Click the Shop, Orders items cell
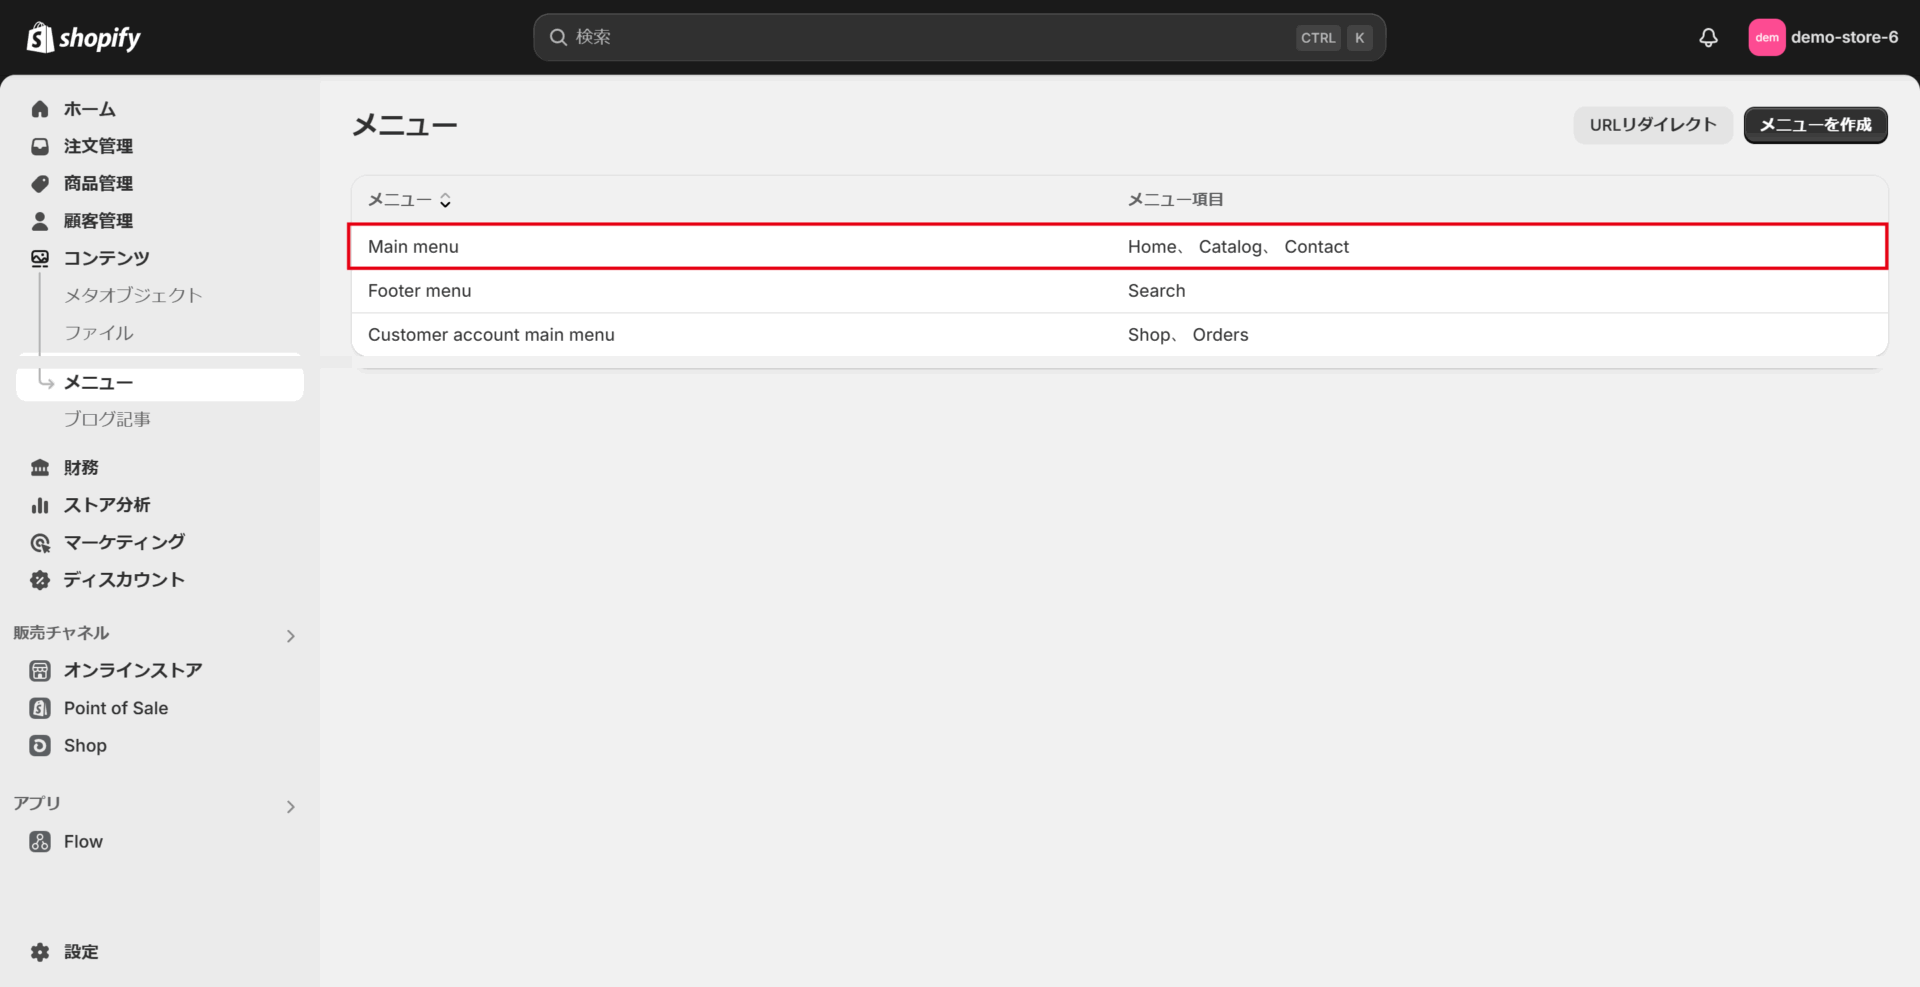The height and width of the screenshot is (987, 1920). pyautogui.click(x=1188, y=335)
